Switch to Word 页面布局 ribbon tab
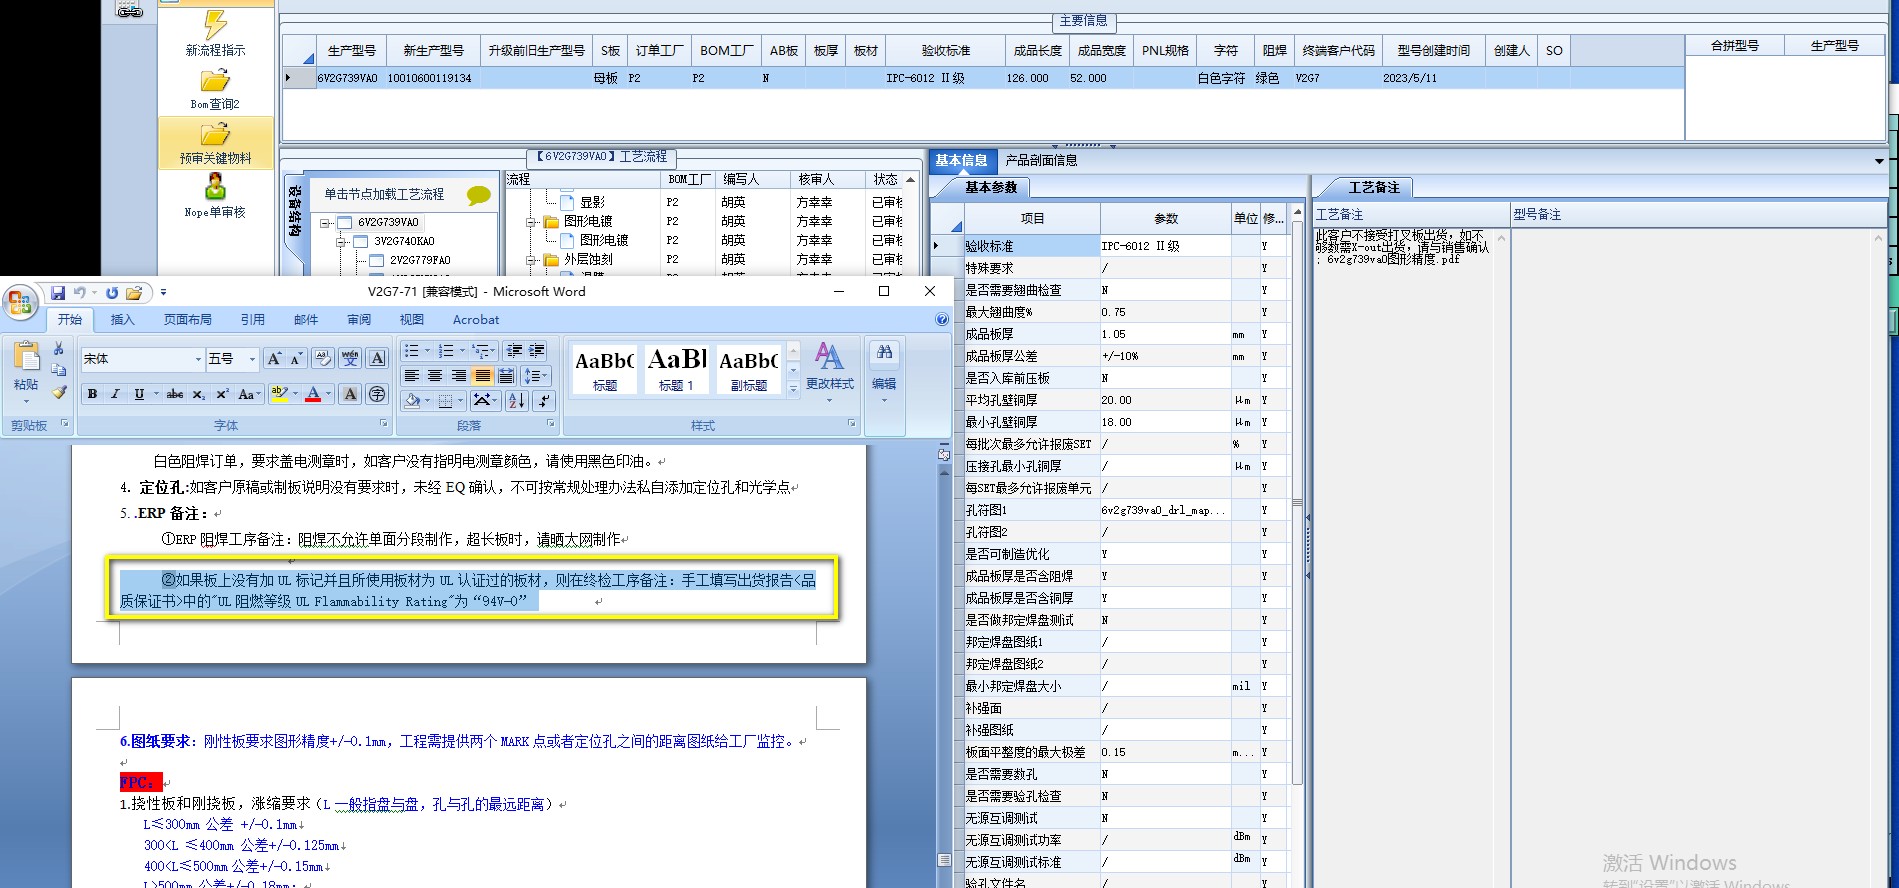The image size is (1899, 888). pos(188,320)
